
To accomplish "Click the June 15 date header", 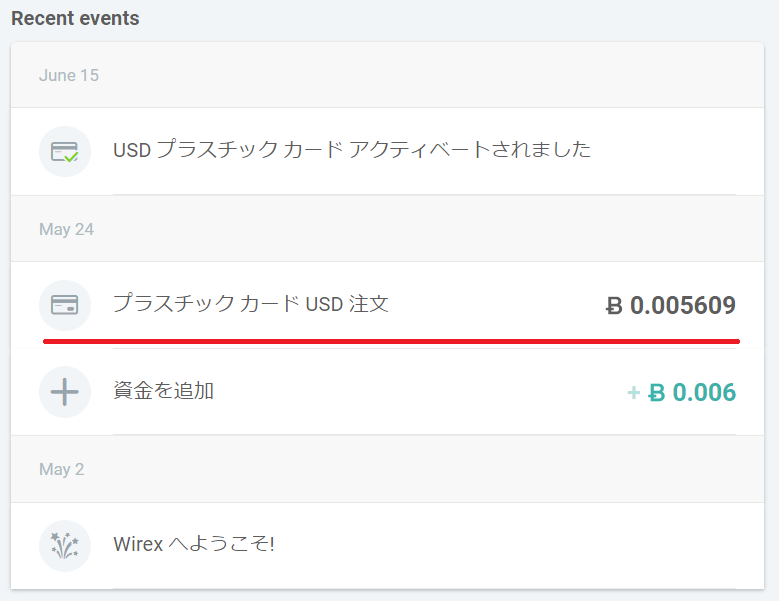I will tap(69, 76).
